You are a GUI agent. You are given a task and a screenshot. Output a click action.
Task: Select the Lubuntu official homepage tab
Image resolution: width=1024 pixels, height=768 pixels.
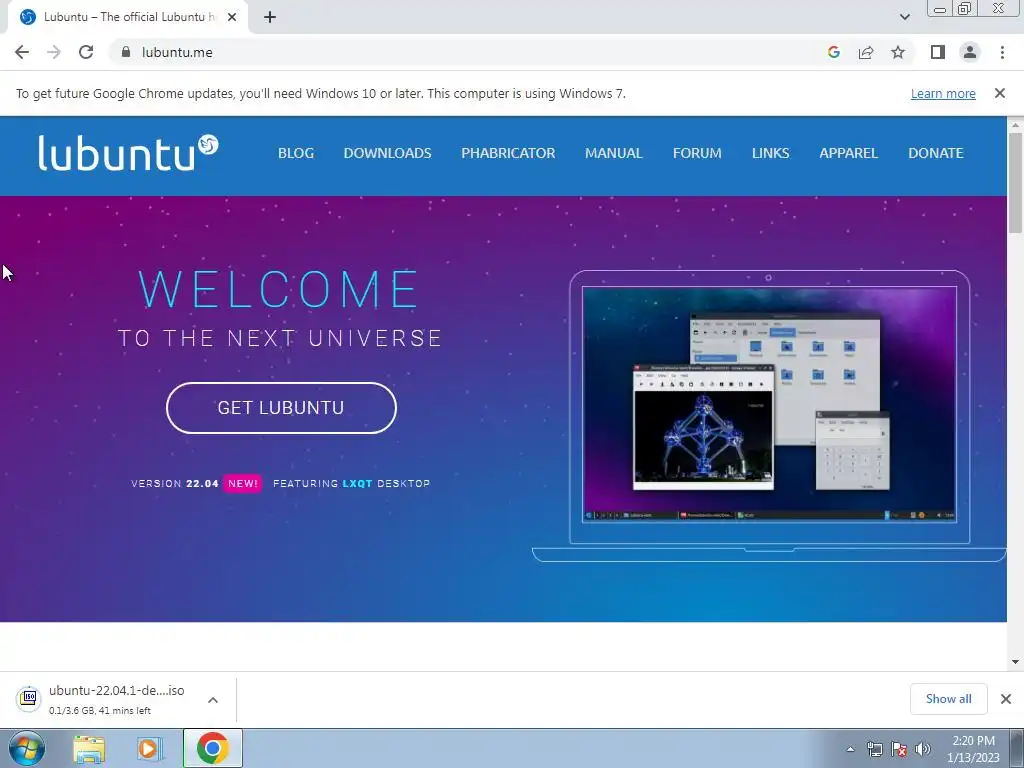click(127, 17)
